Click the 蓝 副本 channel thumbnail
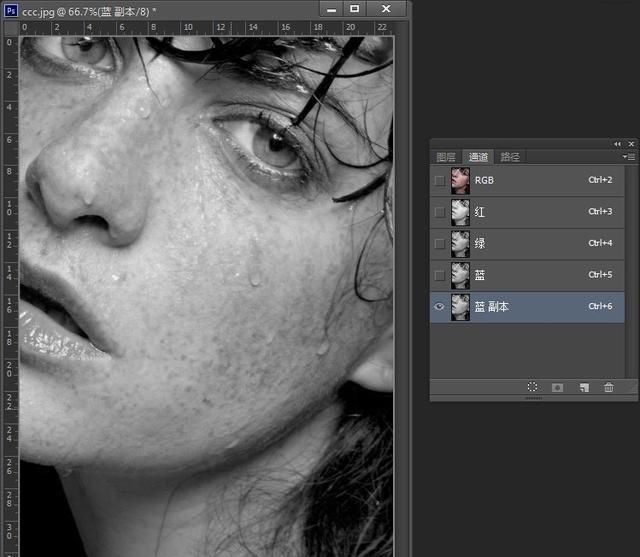The width and height of the screenshot is (640, 557). [x=460, y=307]
